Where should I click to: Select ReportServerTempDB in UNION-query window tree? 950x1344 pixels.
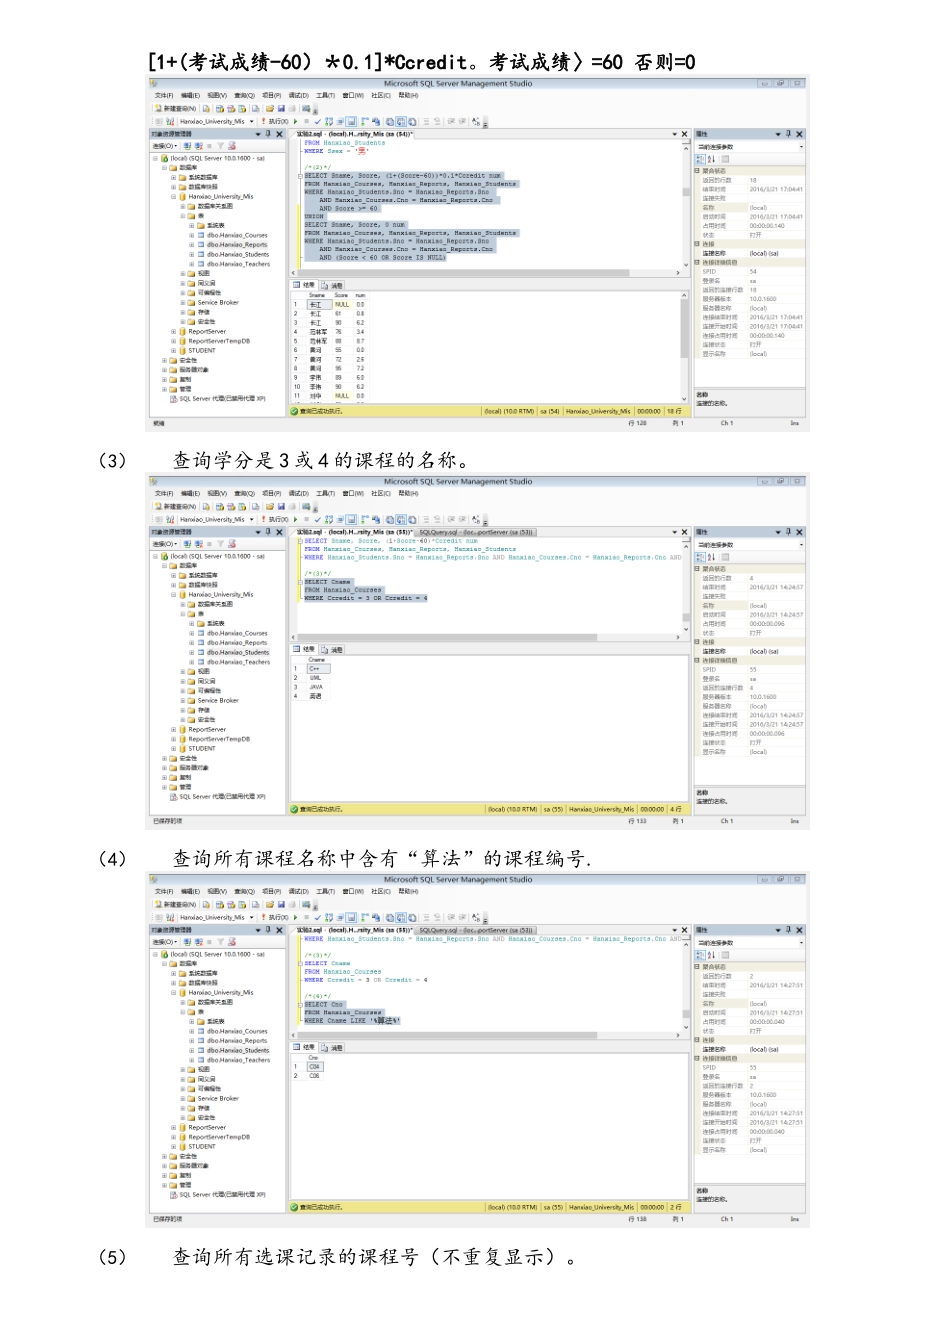[219, 341]
